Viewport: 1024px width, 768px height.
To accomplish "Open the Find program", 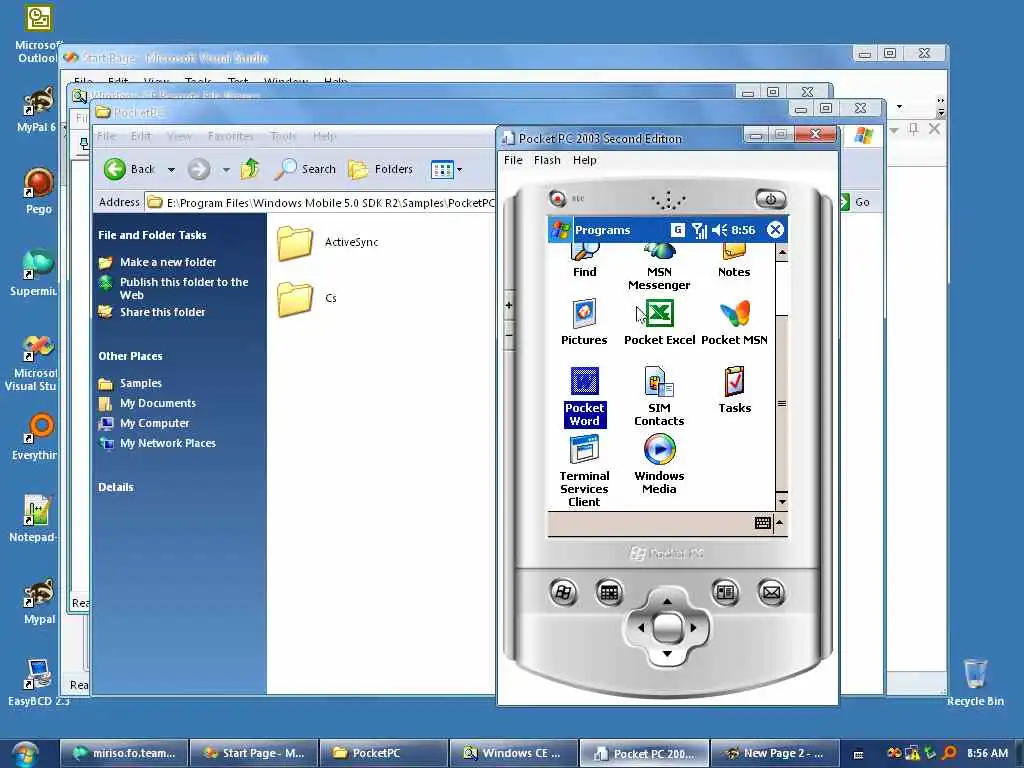I will 584,261.
